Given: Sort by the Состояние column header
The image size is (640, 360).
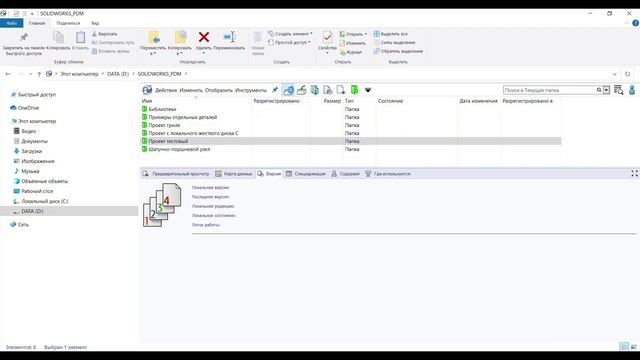Looking at the screenshot, I should pos(390,101).
